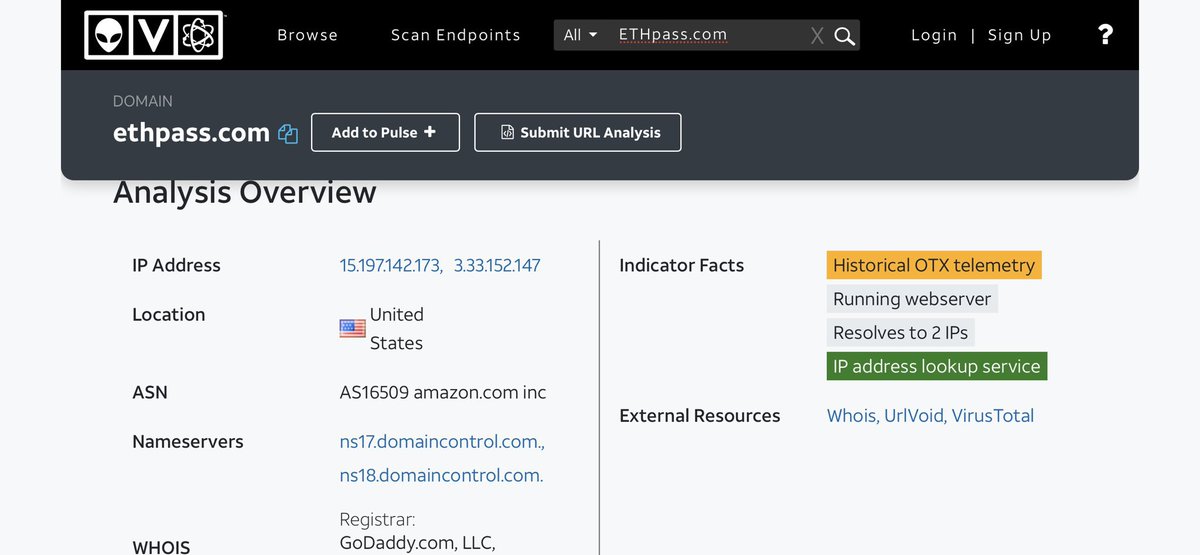This screenshot has height=555, width=1200.
Task: Clear the search field with X
Action: click(x=817, y=36)
